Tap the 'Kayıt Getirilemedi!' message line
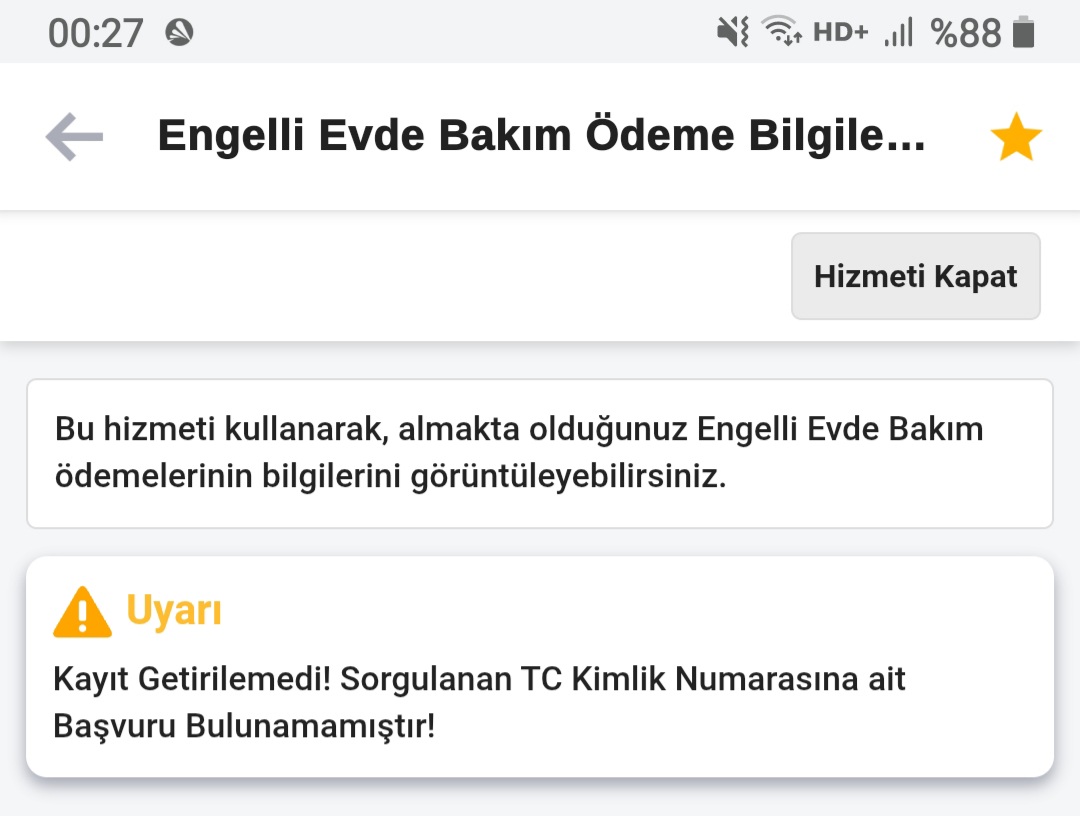This screenshot has width=1080, height=816. click(x=479, y=679)
